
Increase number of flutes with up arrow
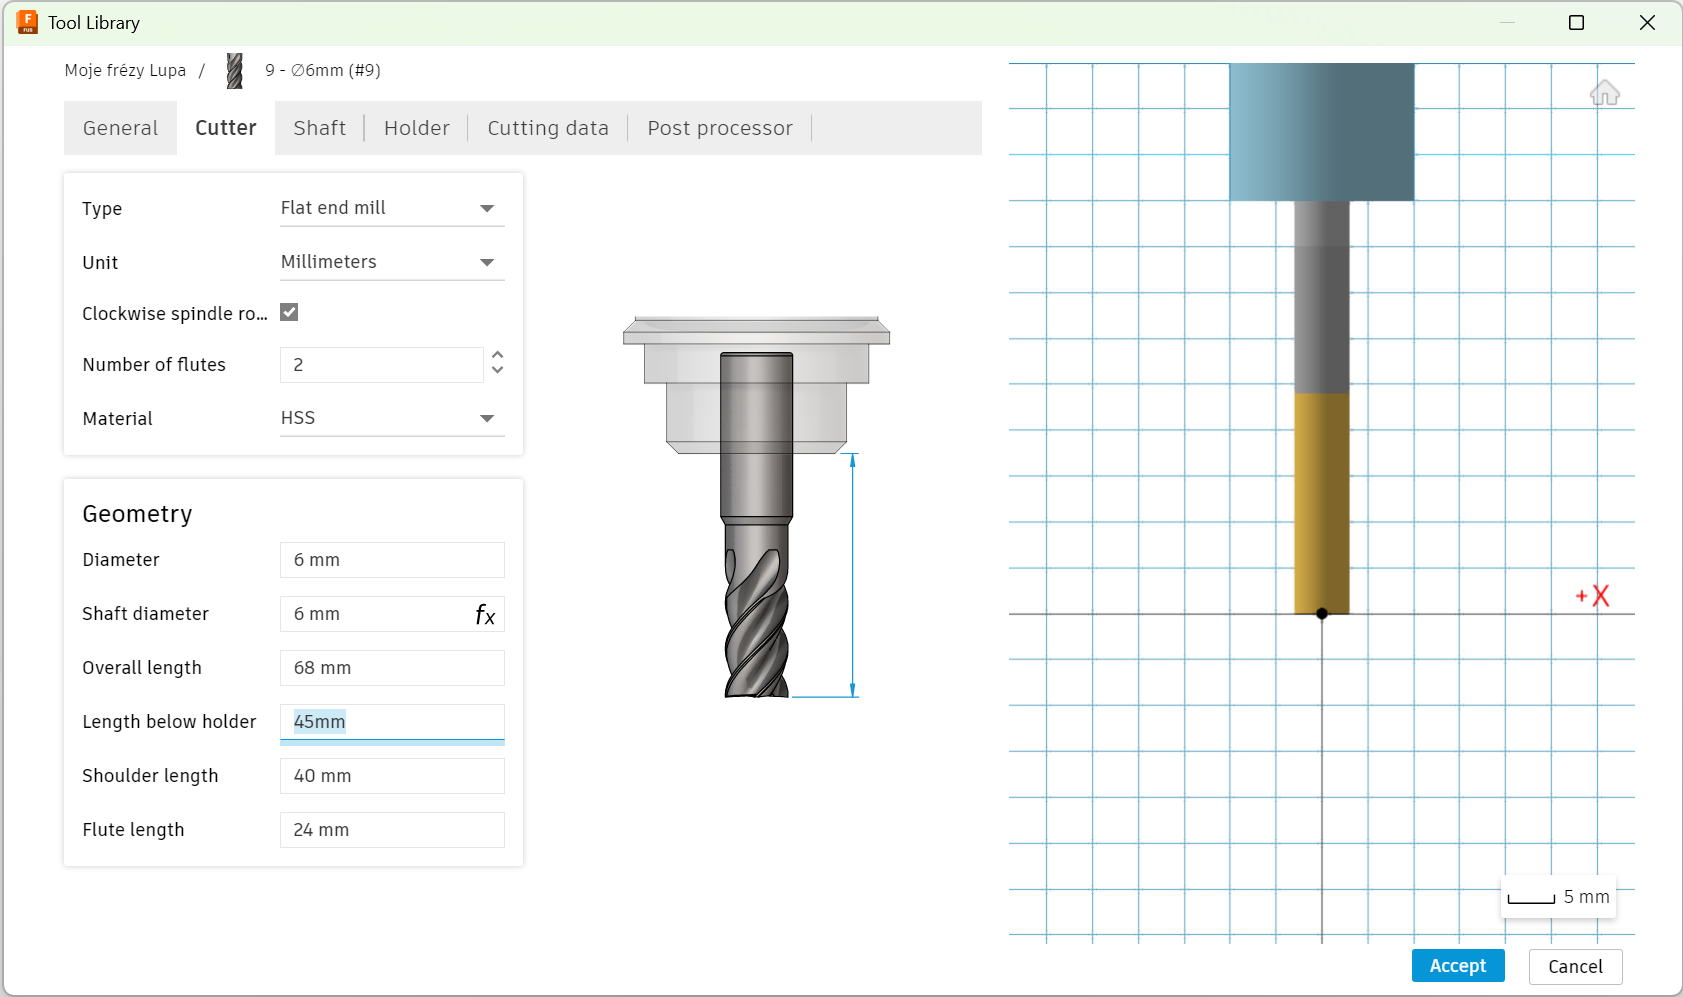[x=498, y=356]
